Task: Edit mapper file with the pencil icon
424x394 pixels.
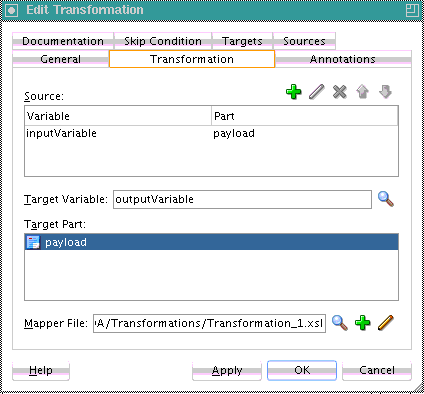Action: pyautogui.click(x=386, y=323)
